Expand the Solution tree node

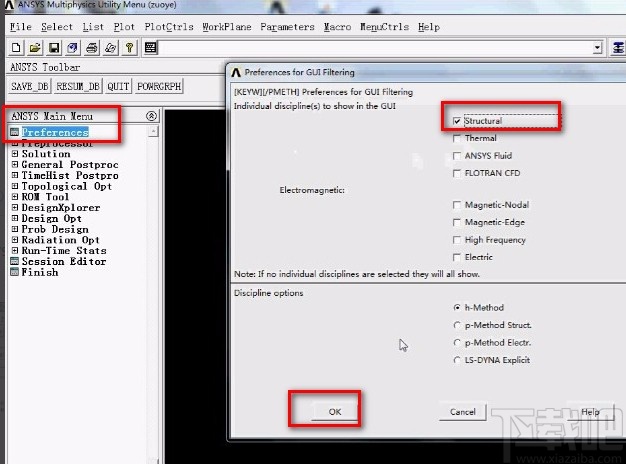tap(15, 154)
